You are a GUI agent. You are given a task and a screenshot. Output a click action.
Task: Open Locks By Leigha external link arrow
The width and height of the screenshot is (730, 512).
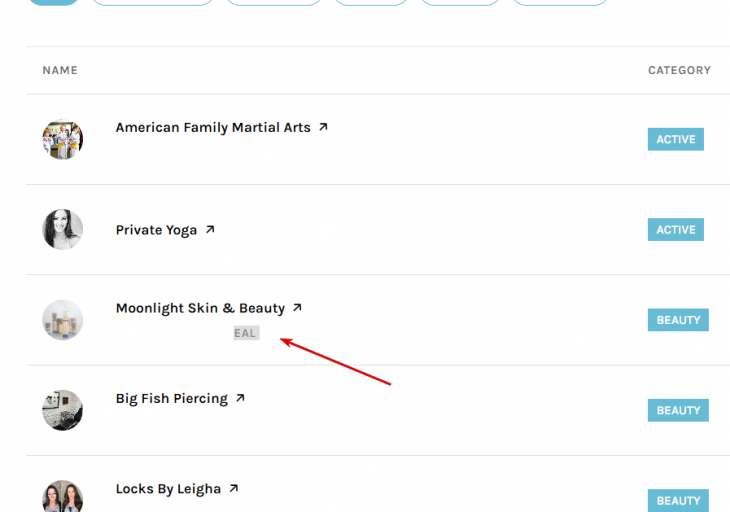[234, 488]
